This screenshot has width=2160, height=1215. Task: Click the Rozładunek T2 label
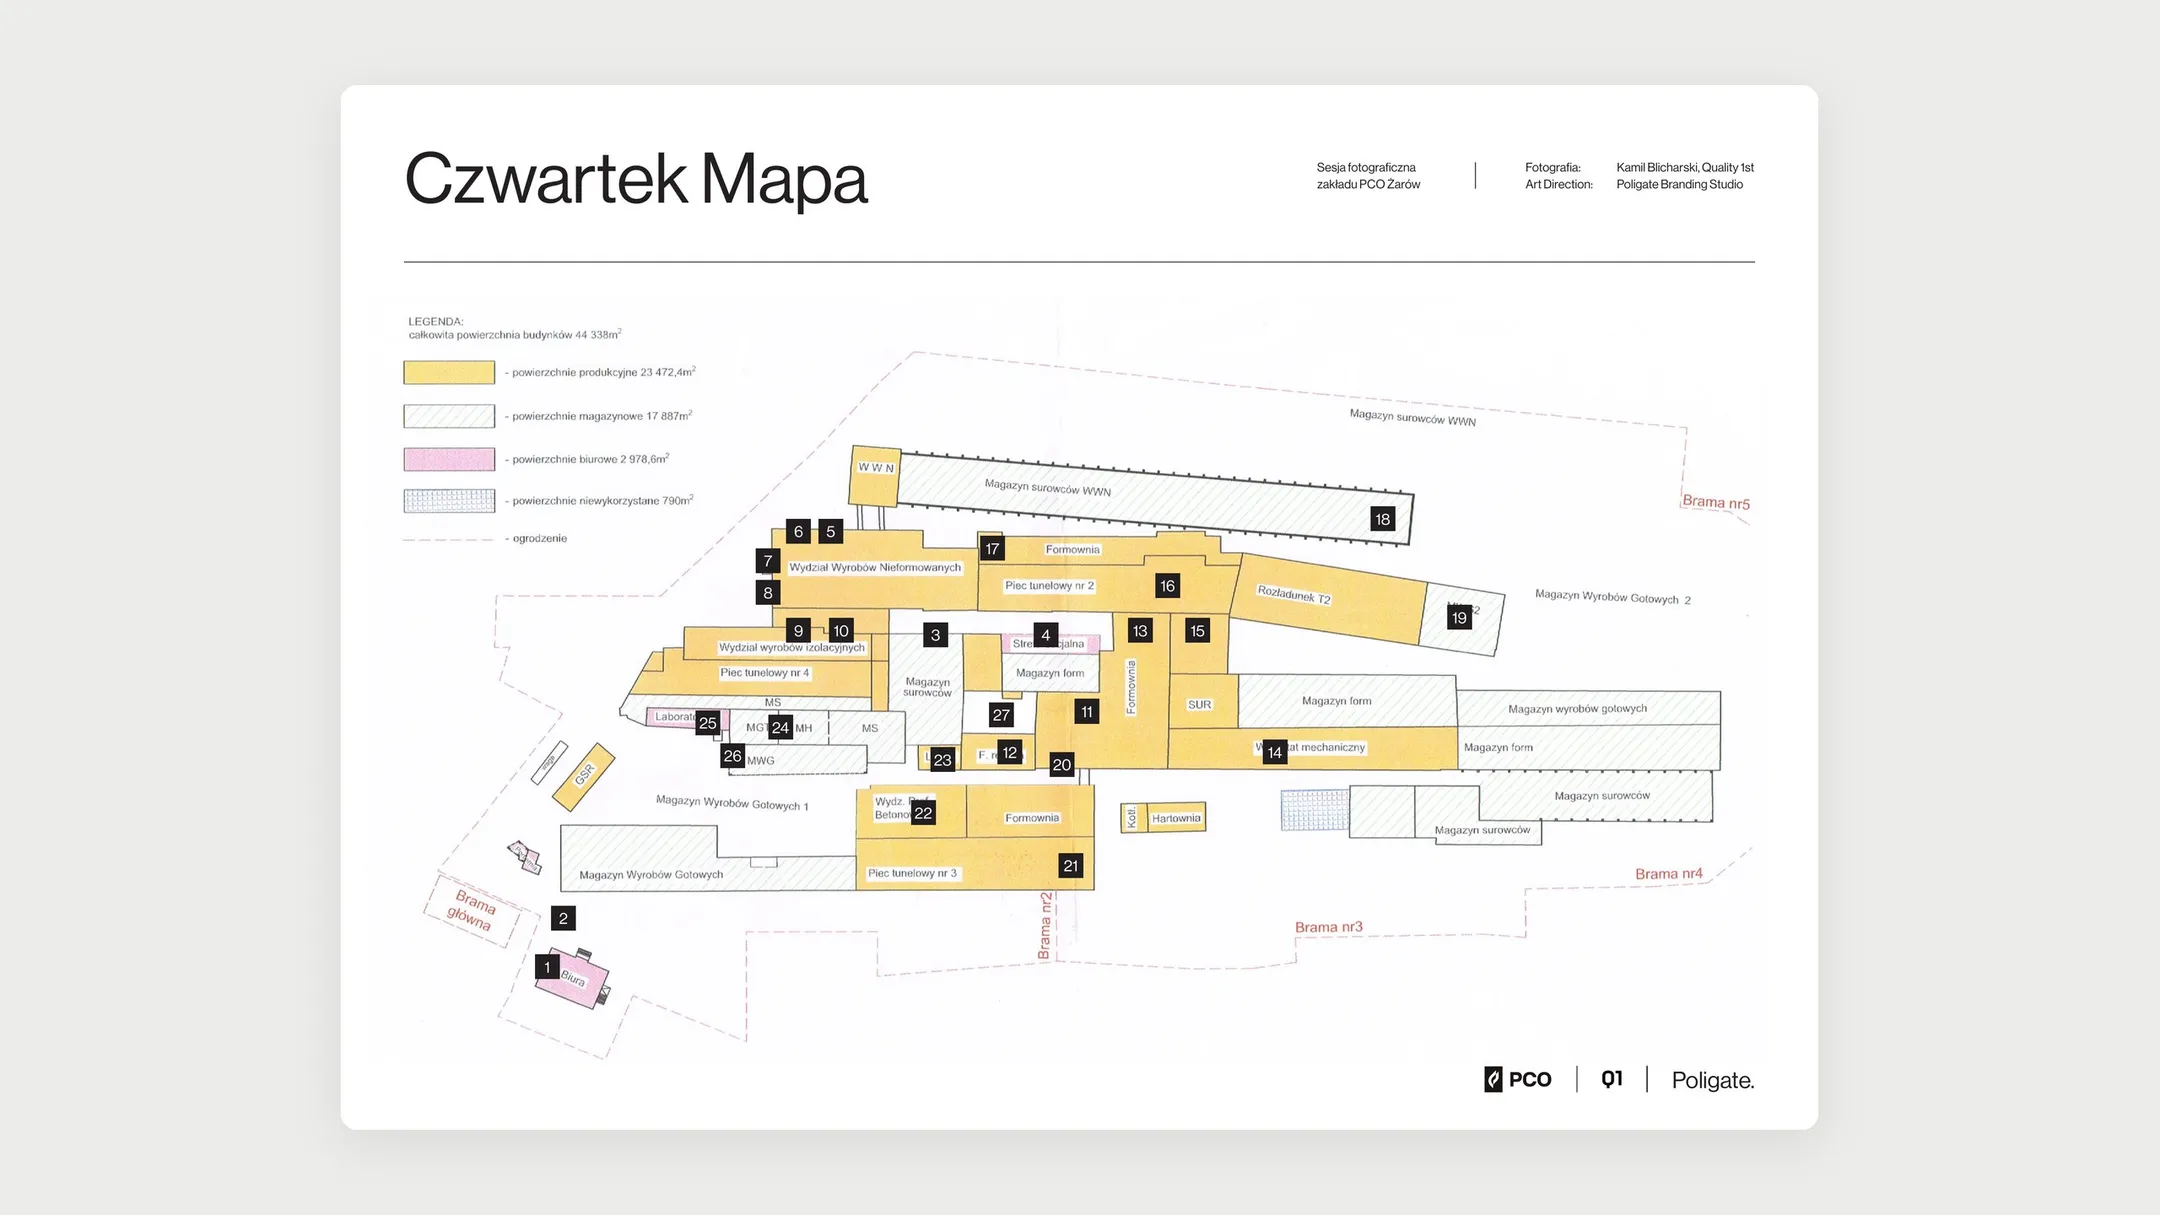click(1294, 595)
